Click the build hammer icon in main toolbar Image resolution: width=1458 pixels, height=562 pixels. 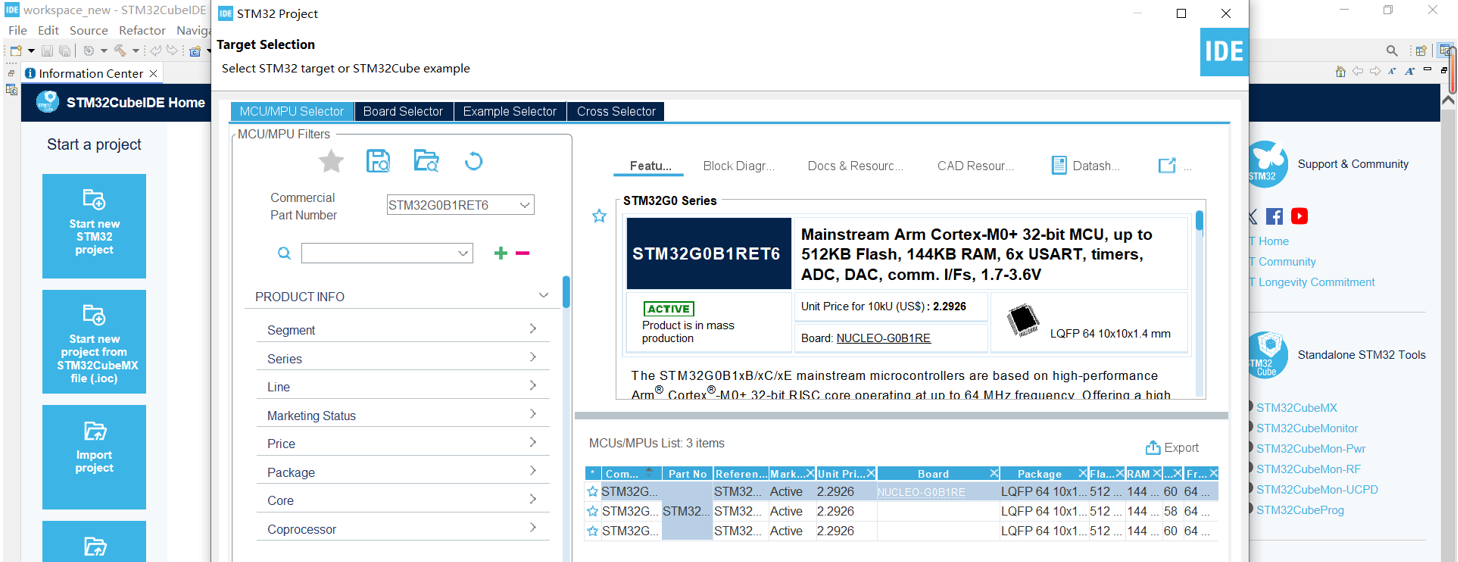120,50
